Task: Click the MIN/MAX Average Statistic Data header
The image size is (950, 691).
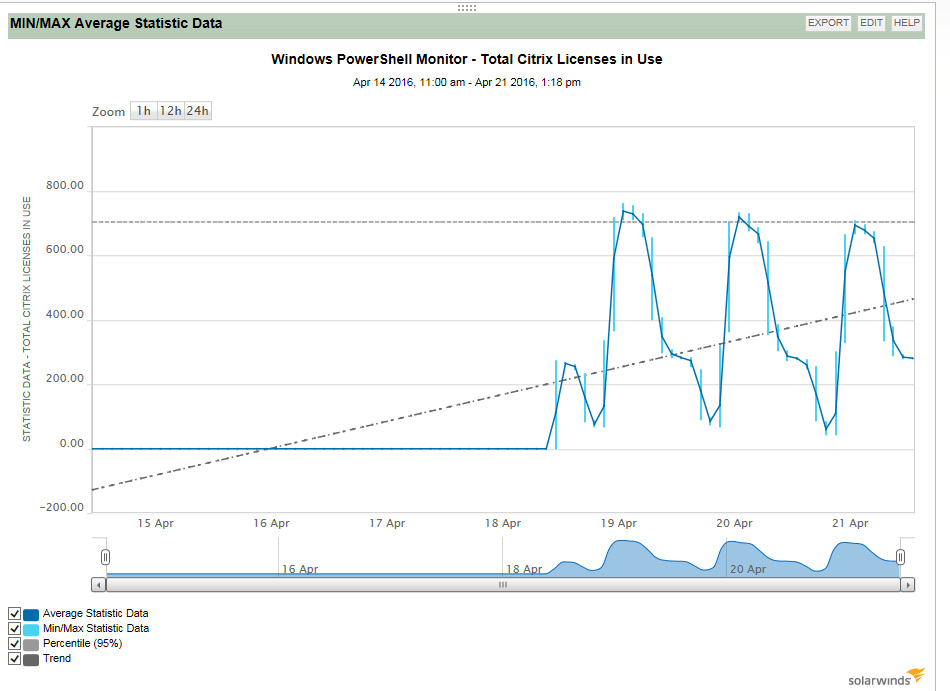Action: click(116, 24)
